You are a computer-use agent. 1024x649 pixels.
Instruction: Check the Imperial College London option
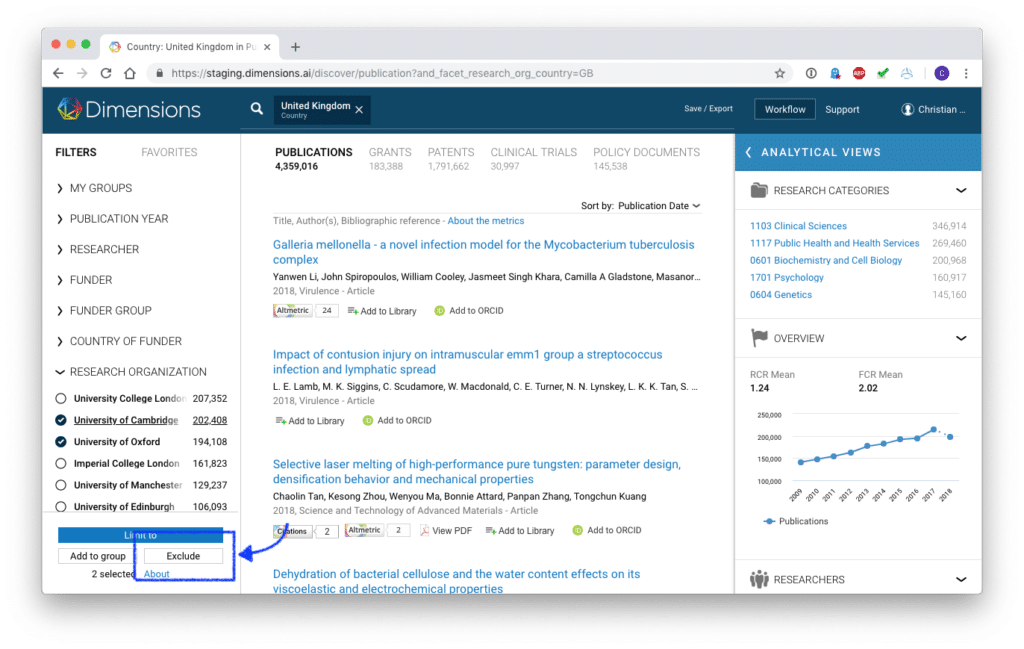tap(61, 463)
